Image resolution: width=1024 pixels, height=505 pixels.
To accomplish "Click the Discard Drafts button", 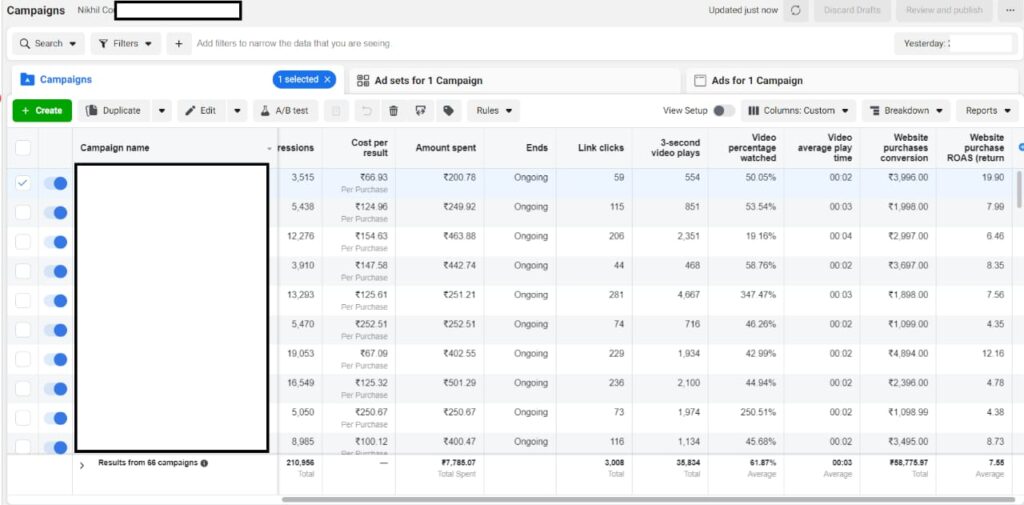I will (x=852, y=10).
